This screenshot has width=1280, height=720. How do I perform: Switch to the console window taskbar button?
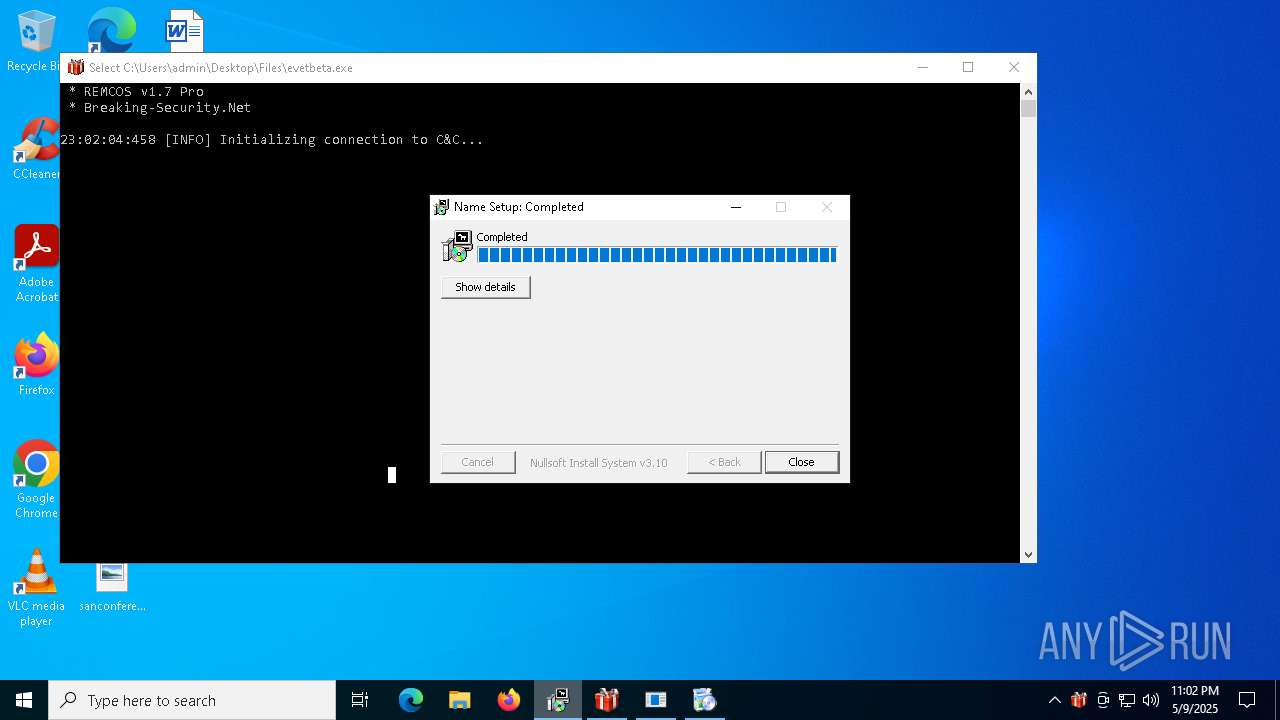click(x=656, y=700)
